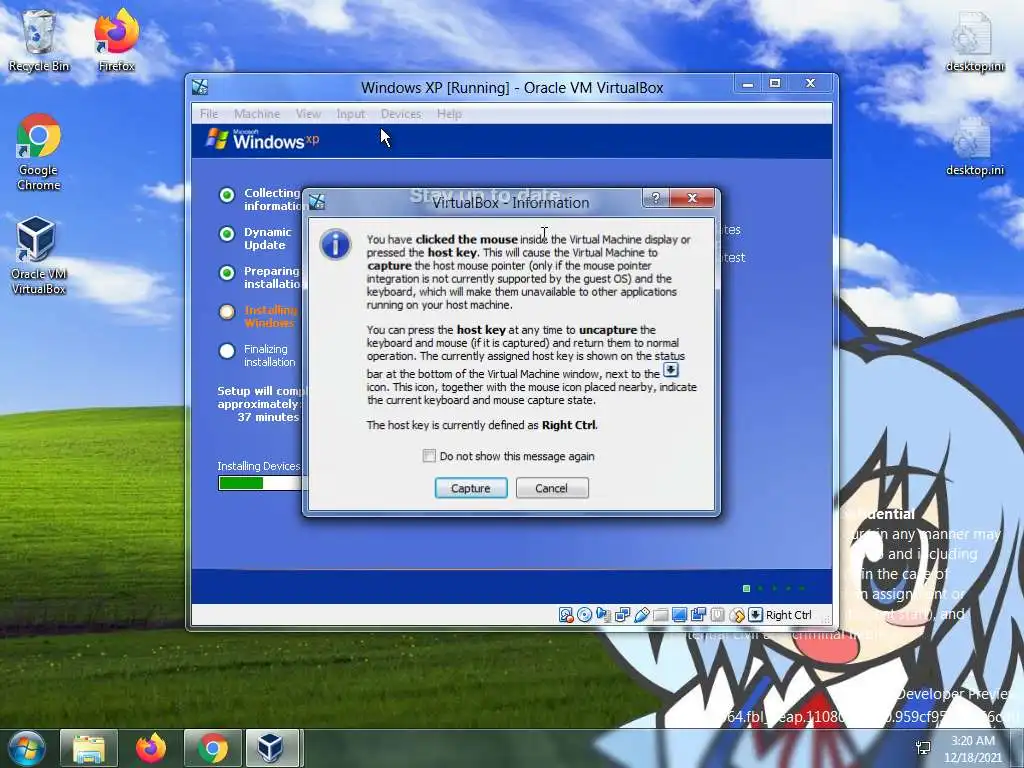Click the blue information icon in dialog
This screenshot has width=1024, height=768.
[x=335, y=244]
